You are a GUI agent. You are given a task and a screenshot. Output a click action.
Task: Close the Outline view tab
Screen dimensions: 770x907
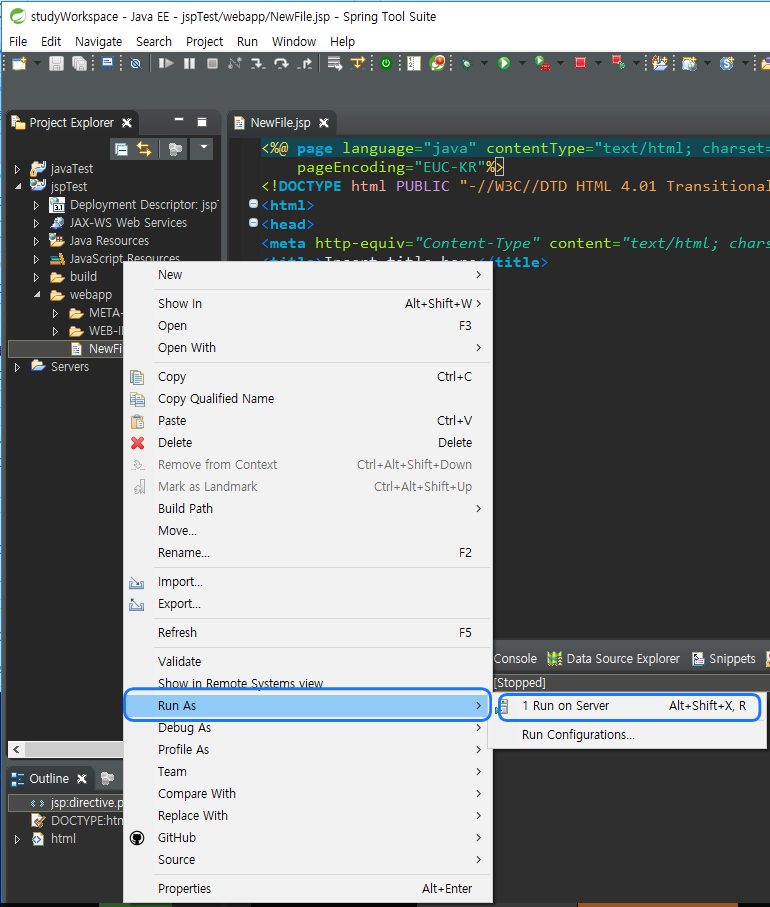tap(82, 779)
